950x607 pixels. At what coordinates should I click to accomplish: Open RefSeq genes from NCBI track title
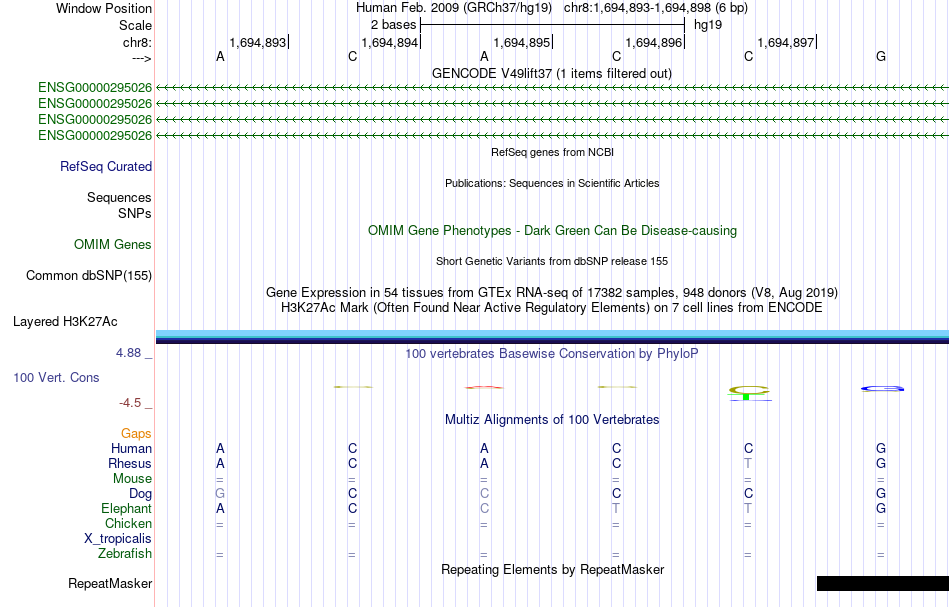[x=552, y=152]
